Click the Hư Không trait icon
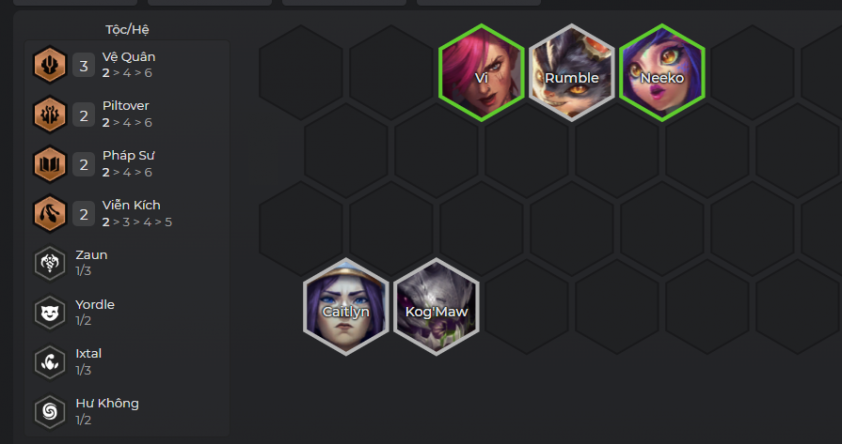842x444 pixels. [x=49, y=412]
